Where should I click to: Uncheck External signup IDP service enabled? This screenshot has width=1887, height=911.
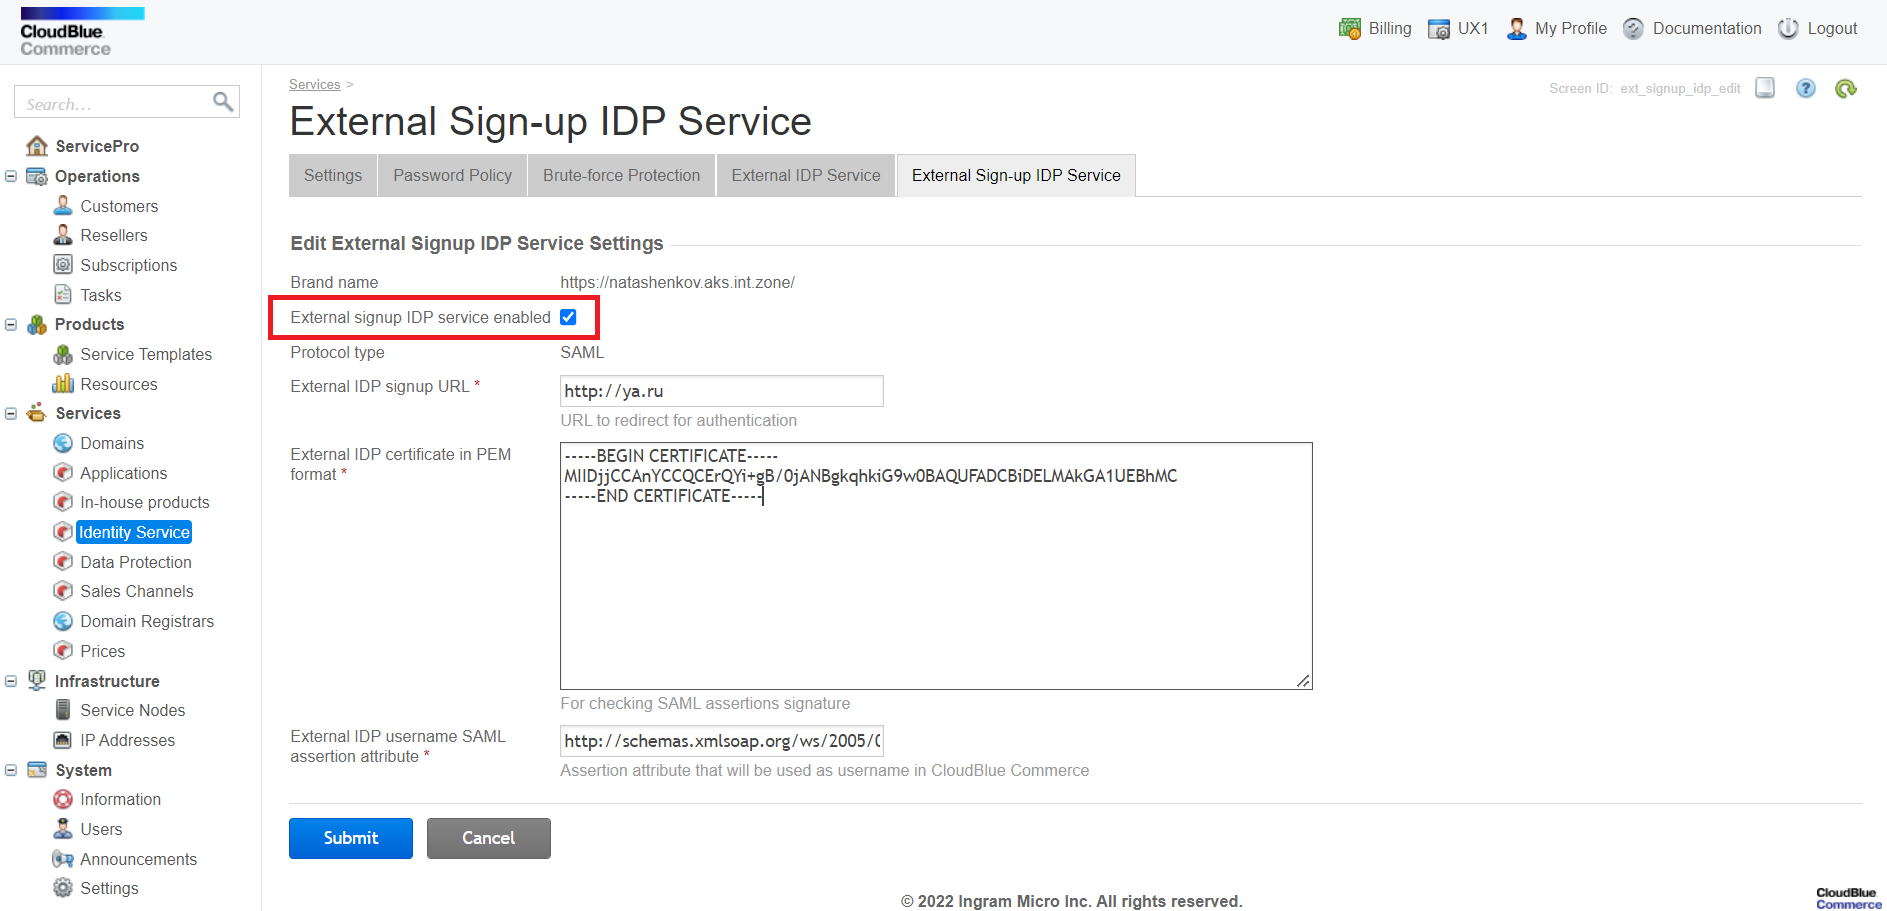[x=568, y=317]
